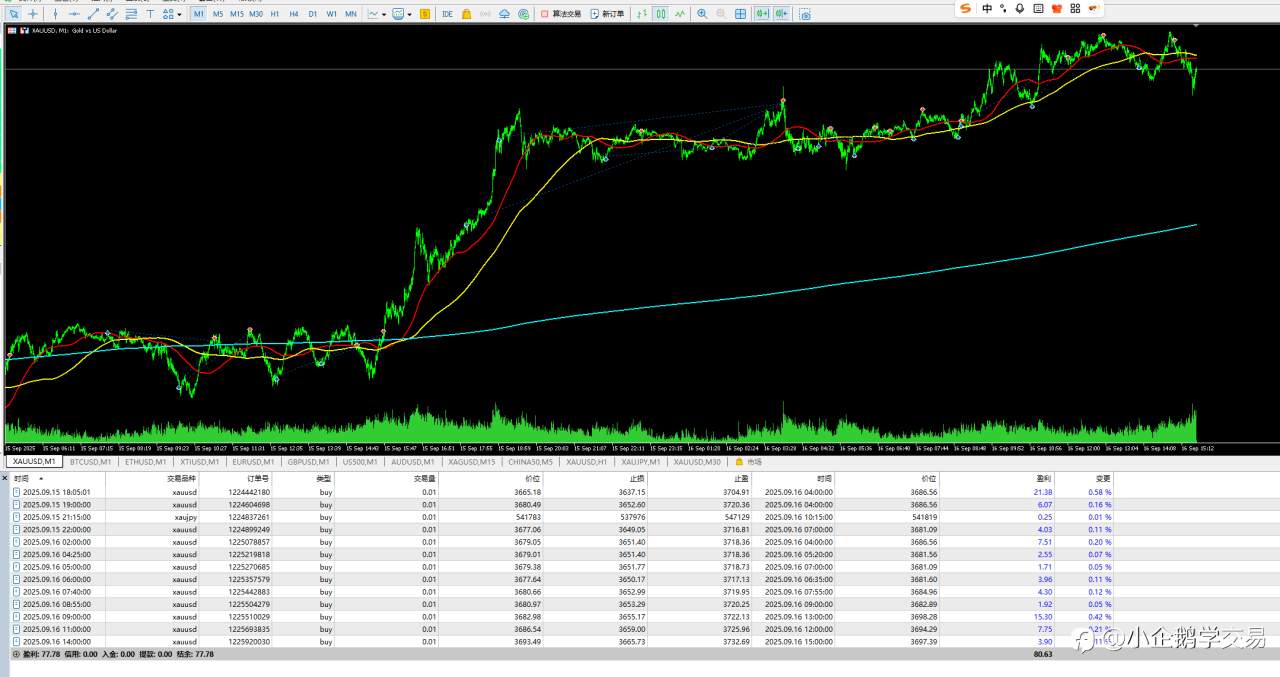Open the XAGUSD,M15 chart tab
The width and height of the screenshot is (1280, 677).
click(x=471, y=462)
